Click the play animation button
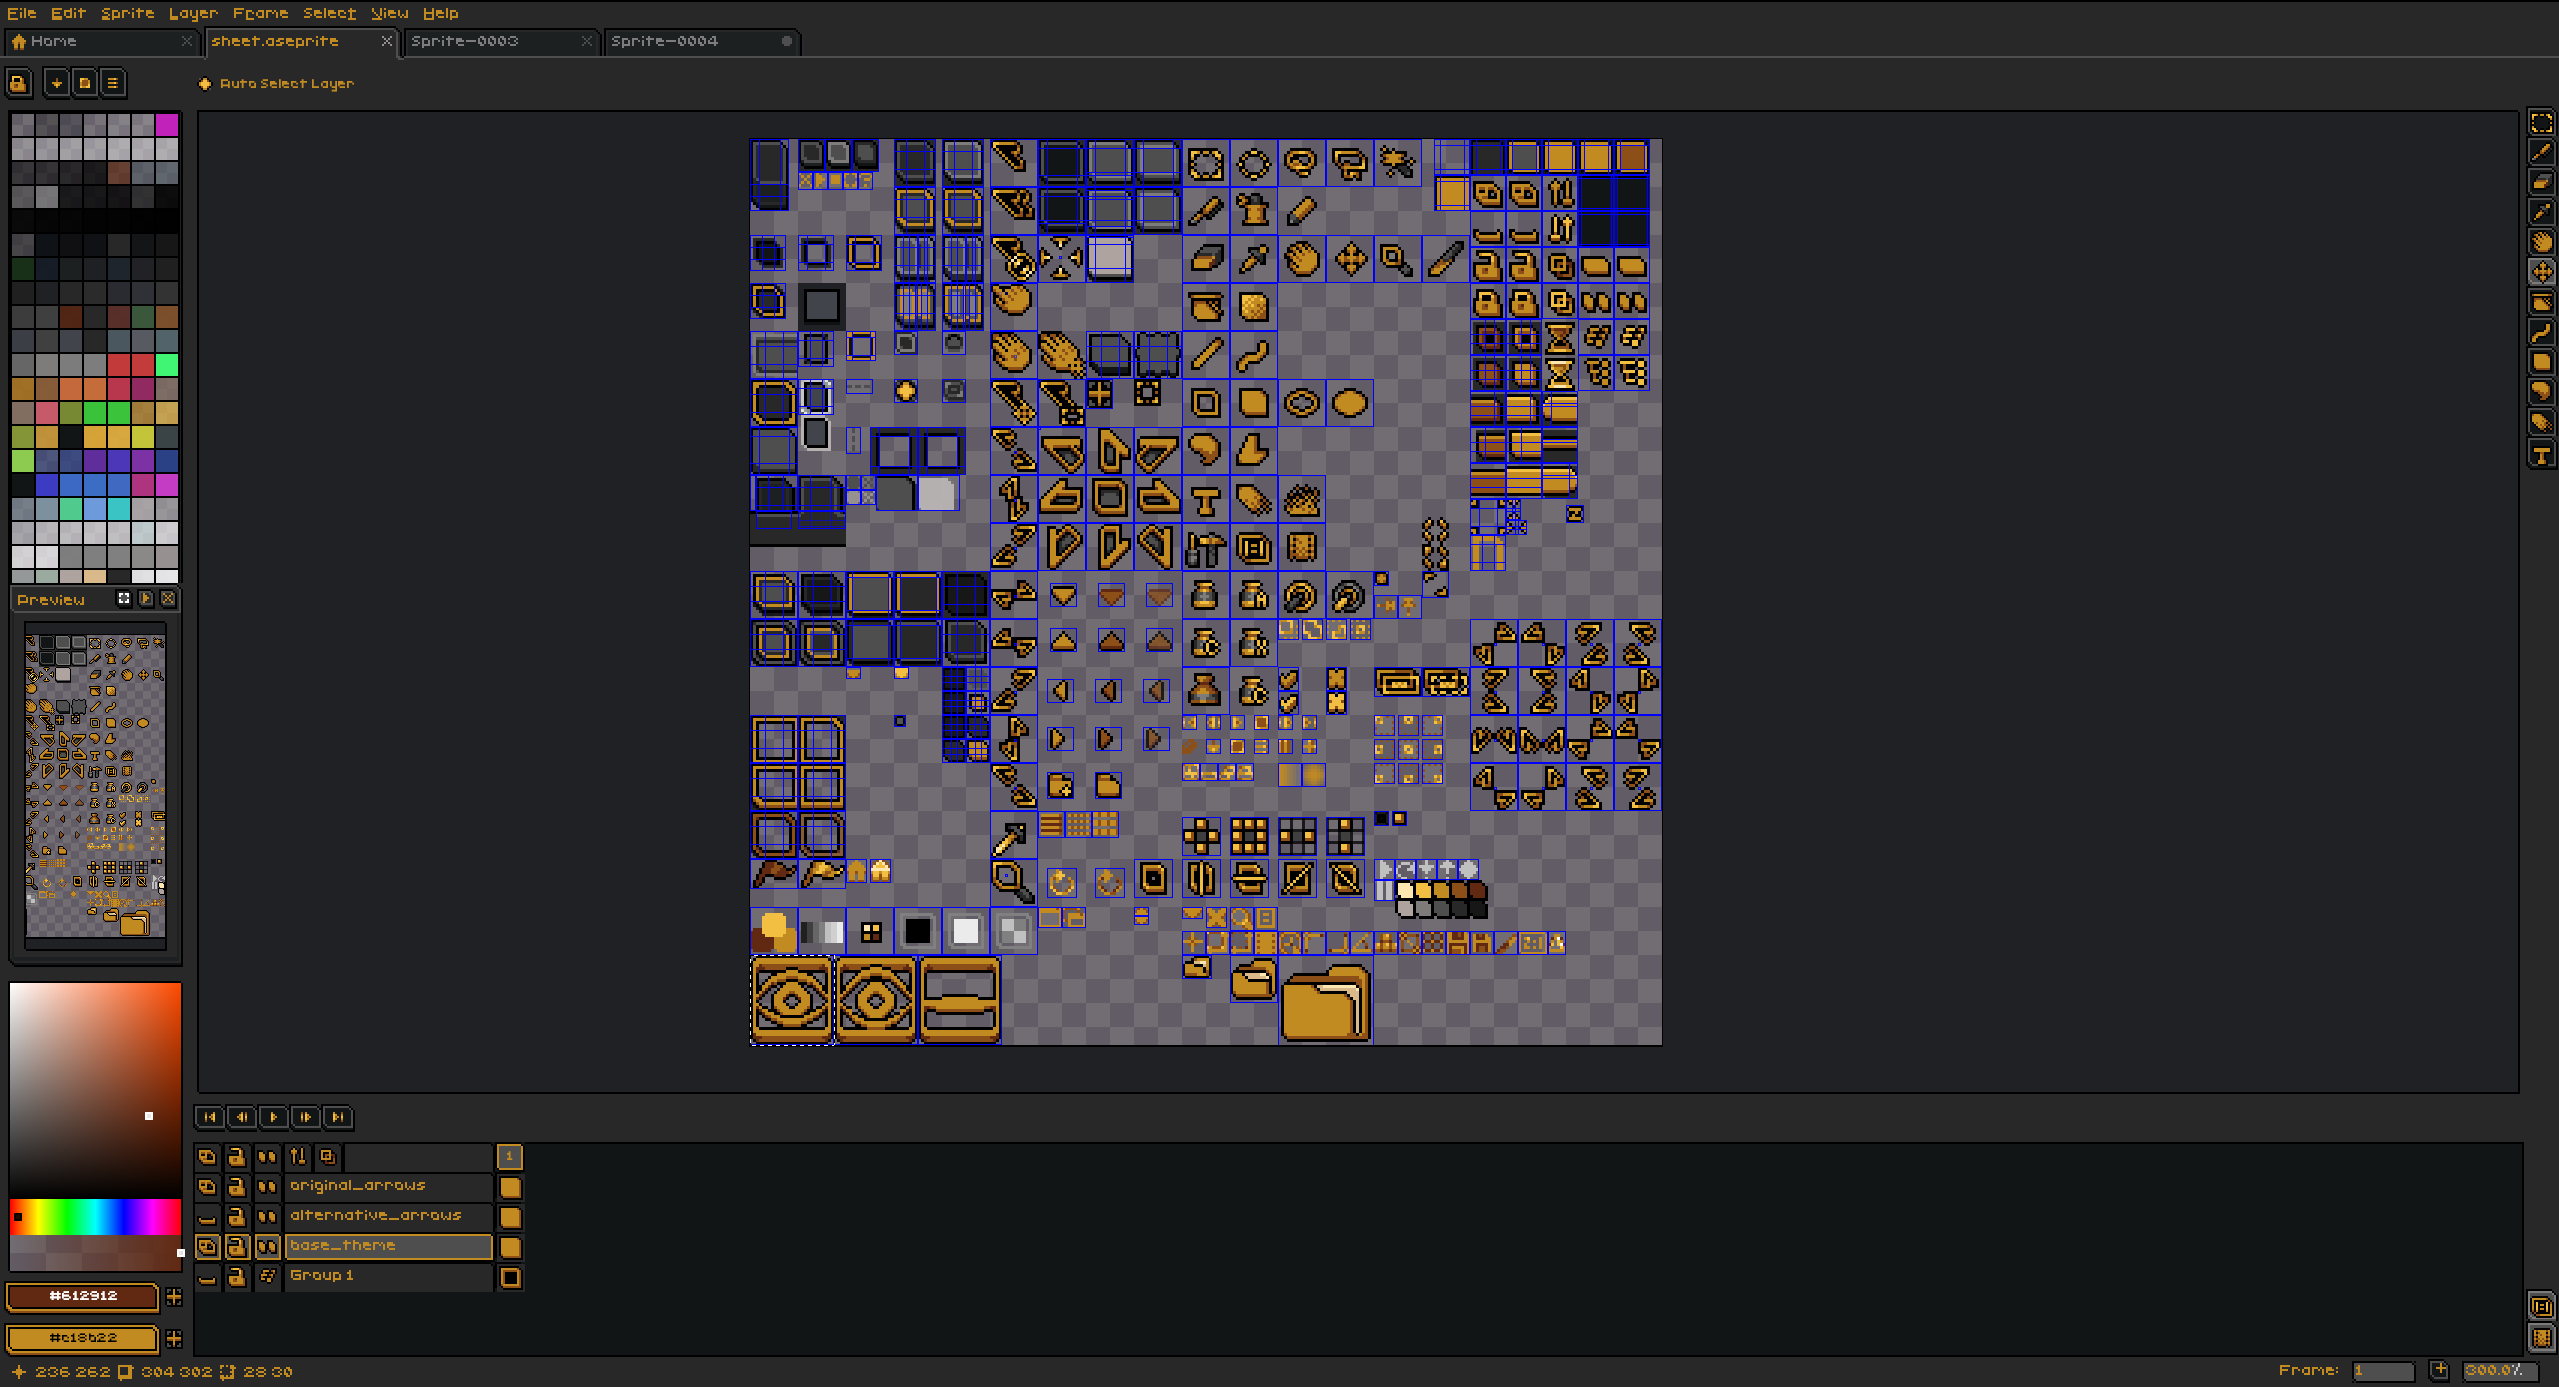This screenshot has height=1387, width=2559. point(274,1117)
